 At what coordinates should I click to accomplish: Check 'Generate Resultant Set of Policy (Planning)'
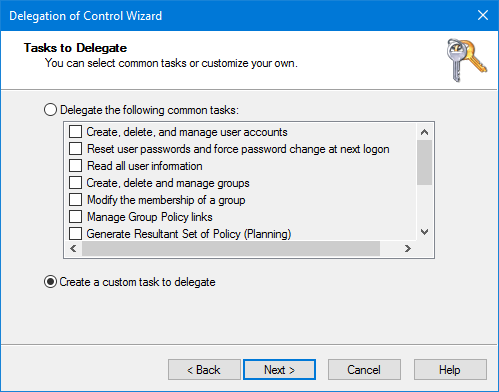tap(75, 234)
